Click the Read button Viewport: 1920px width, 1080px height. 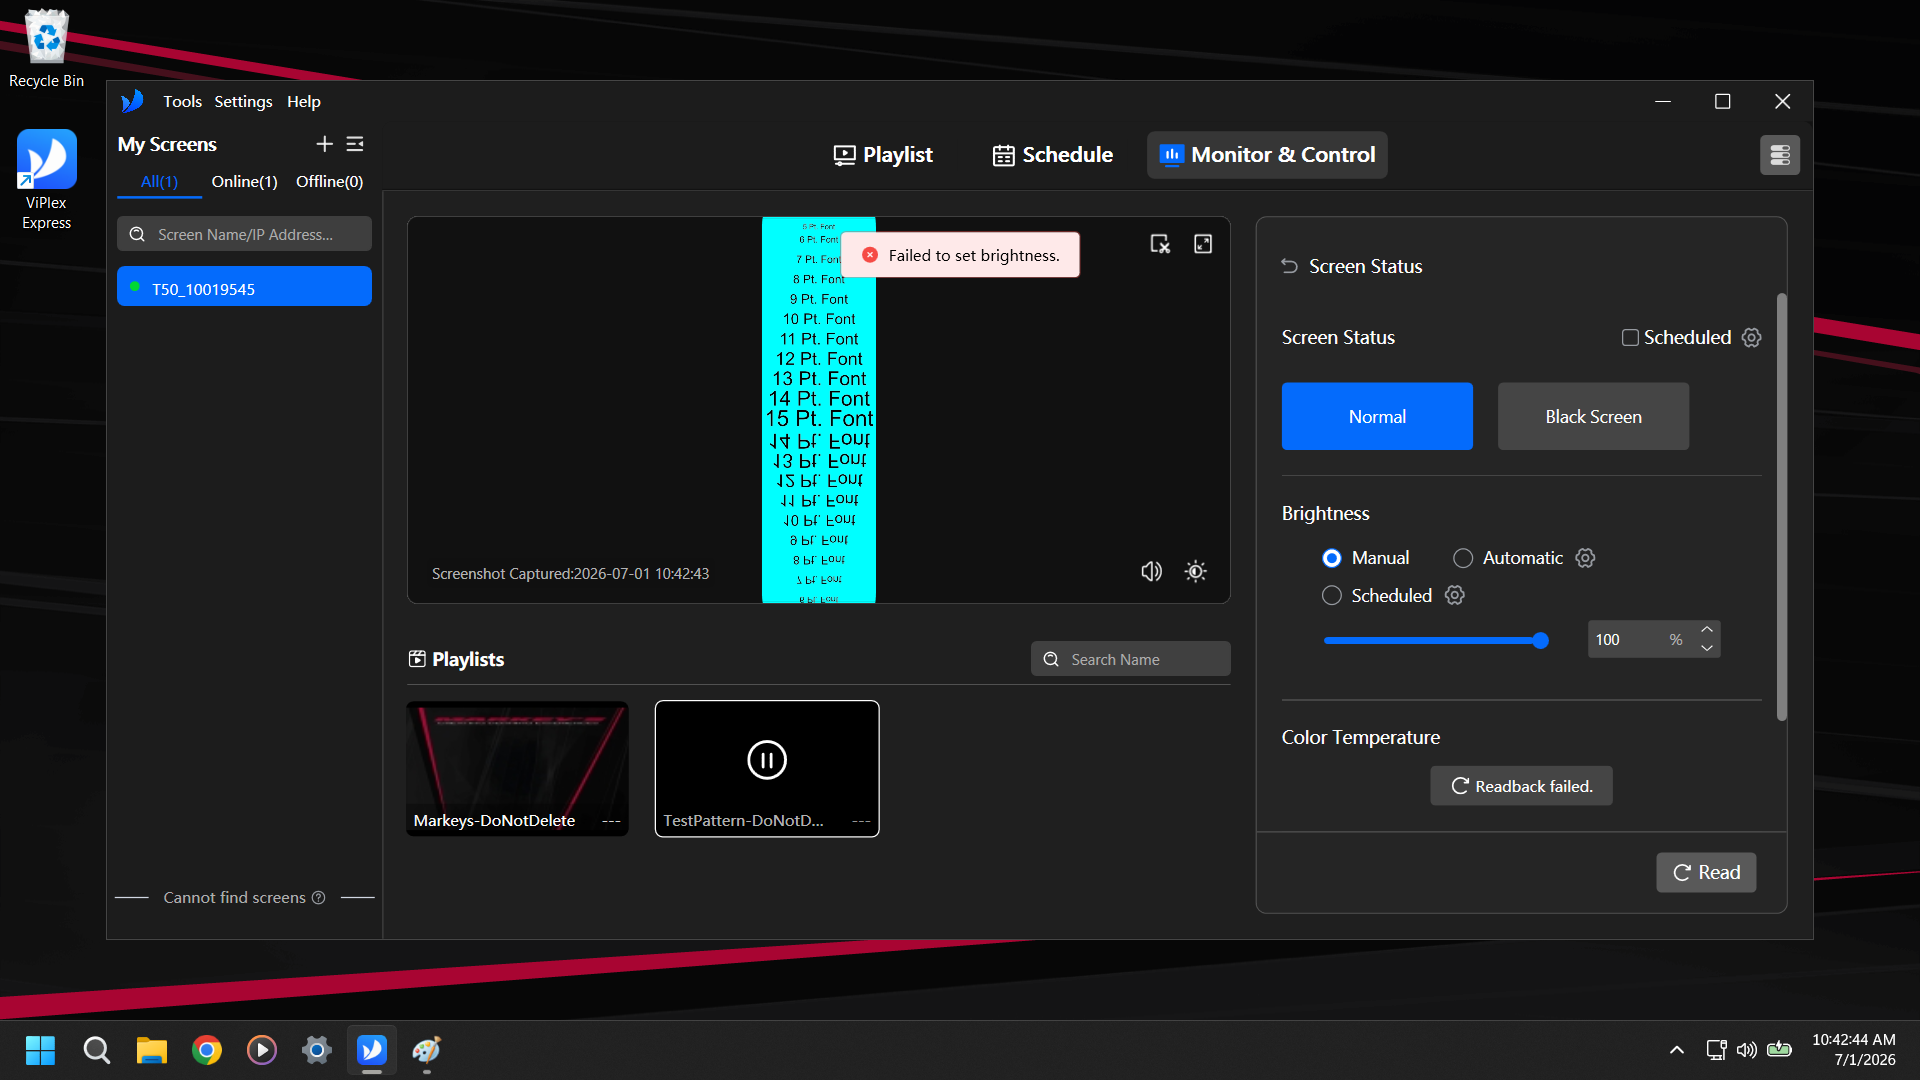(x=1706, y=872)
